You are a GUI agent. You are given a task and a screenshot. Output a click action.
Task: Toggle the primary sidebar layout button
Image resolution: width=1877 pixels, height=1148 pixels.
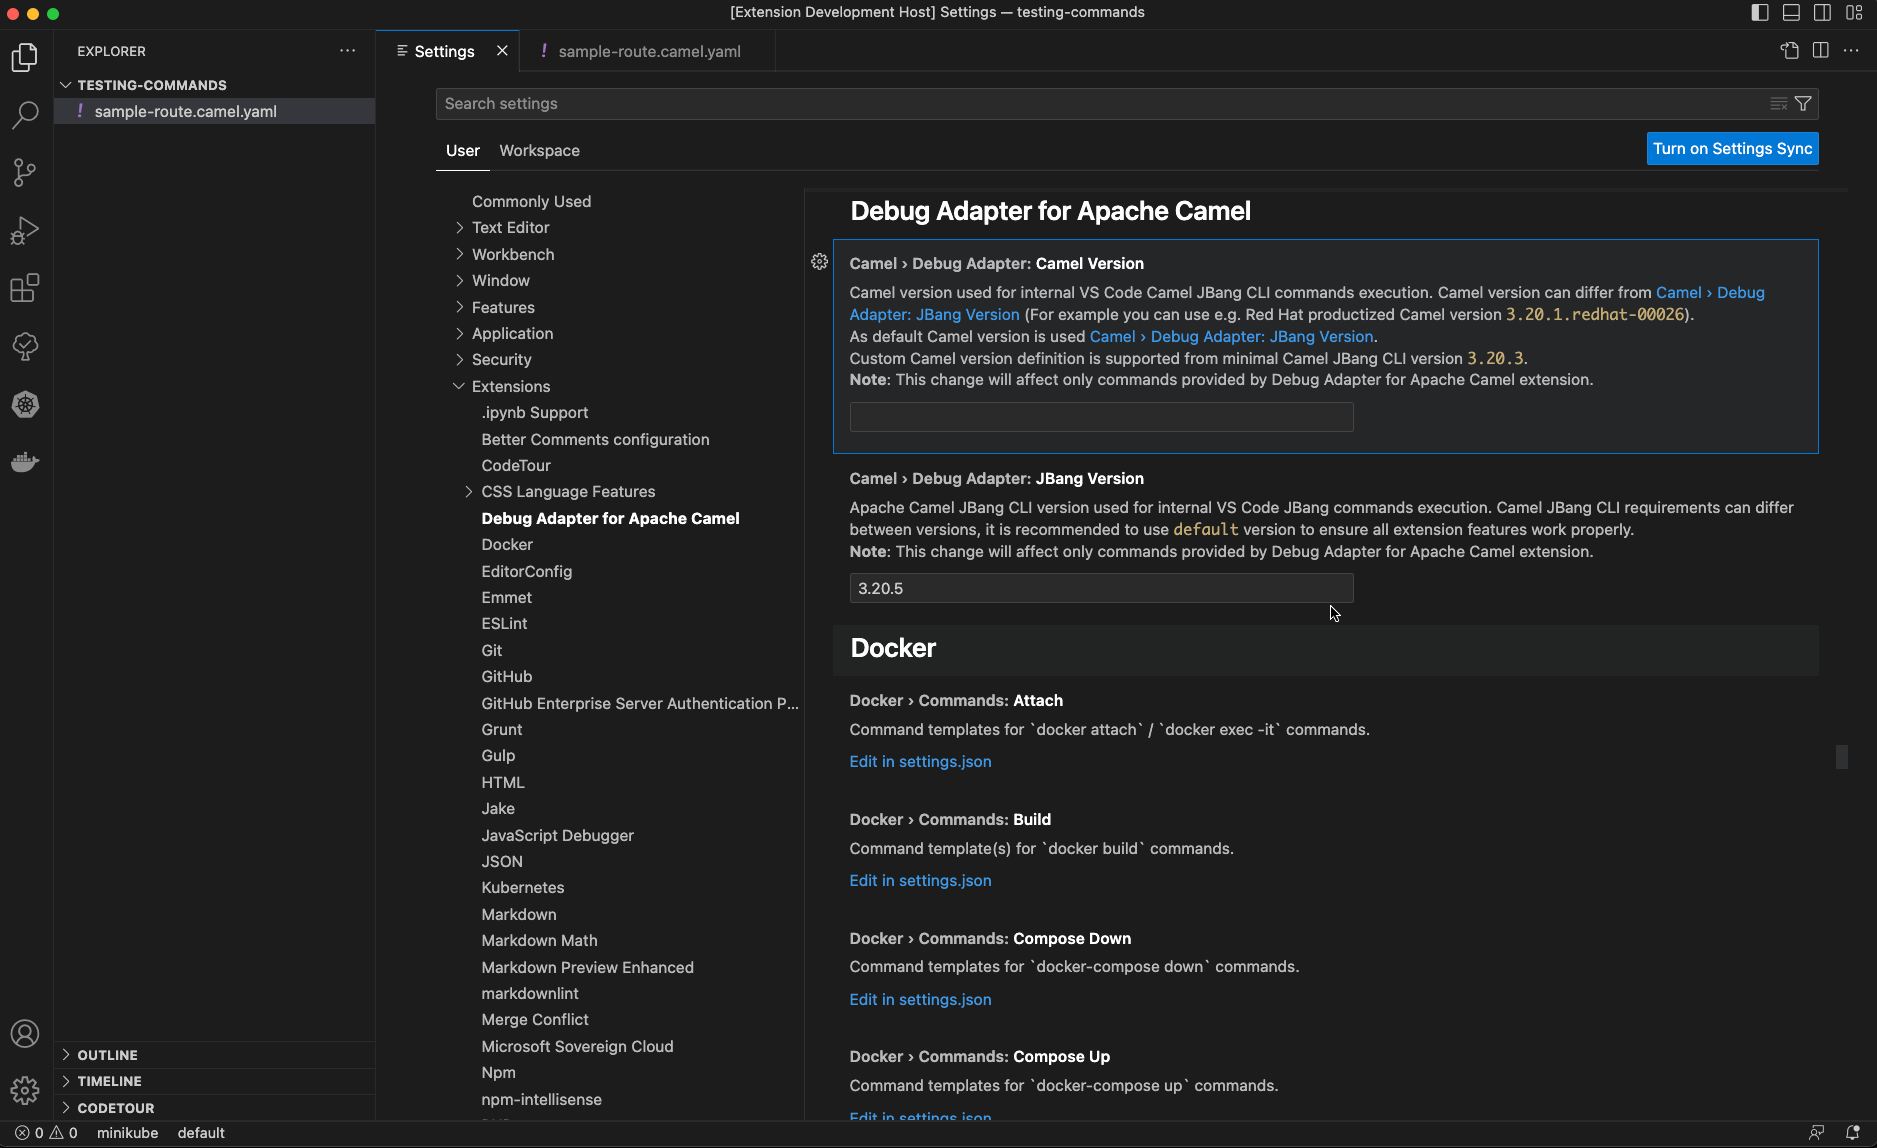pyautogui.click(x=1760, y=13)
